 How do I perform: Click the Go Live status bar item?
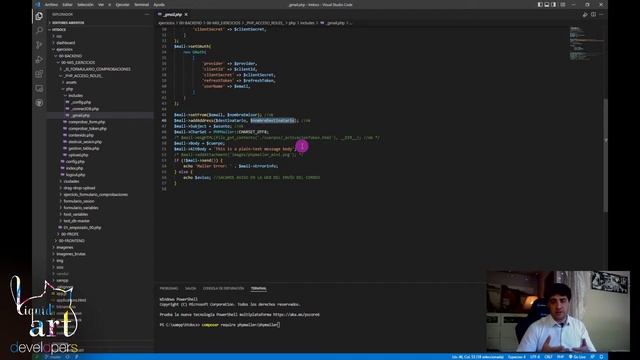pyautogui.click(x=577, y=357)
